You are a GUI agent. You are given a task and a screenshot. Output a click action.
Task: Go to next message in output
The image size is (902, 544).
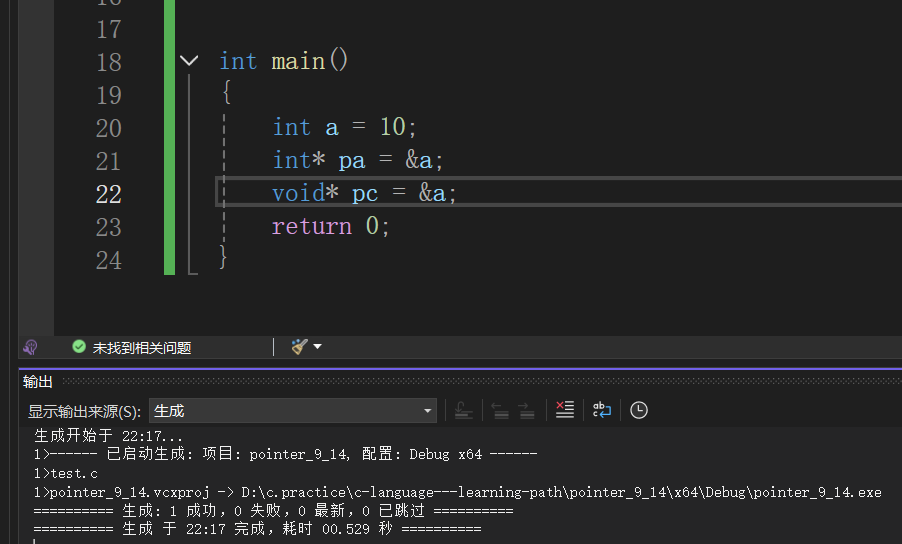[526, 411]
